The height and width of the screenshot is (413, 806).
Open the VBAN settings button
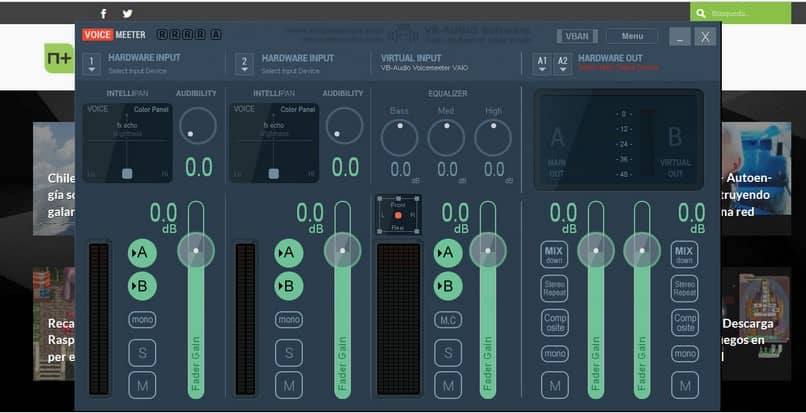point(577,36)
